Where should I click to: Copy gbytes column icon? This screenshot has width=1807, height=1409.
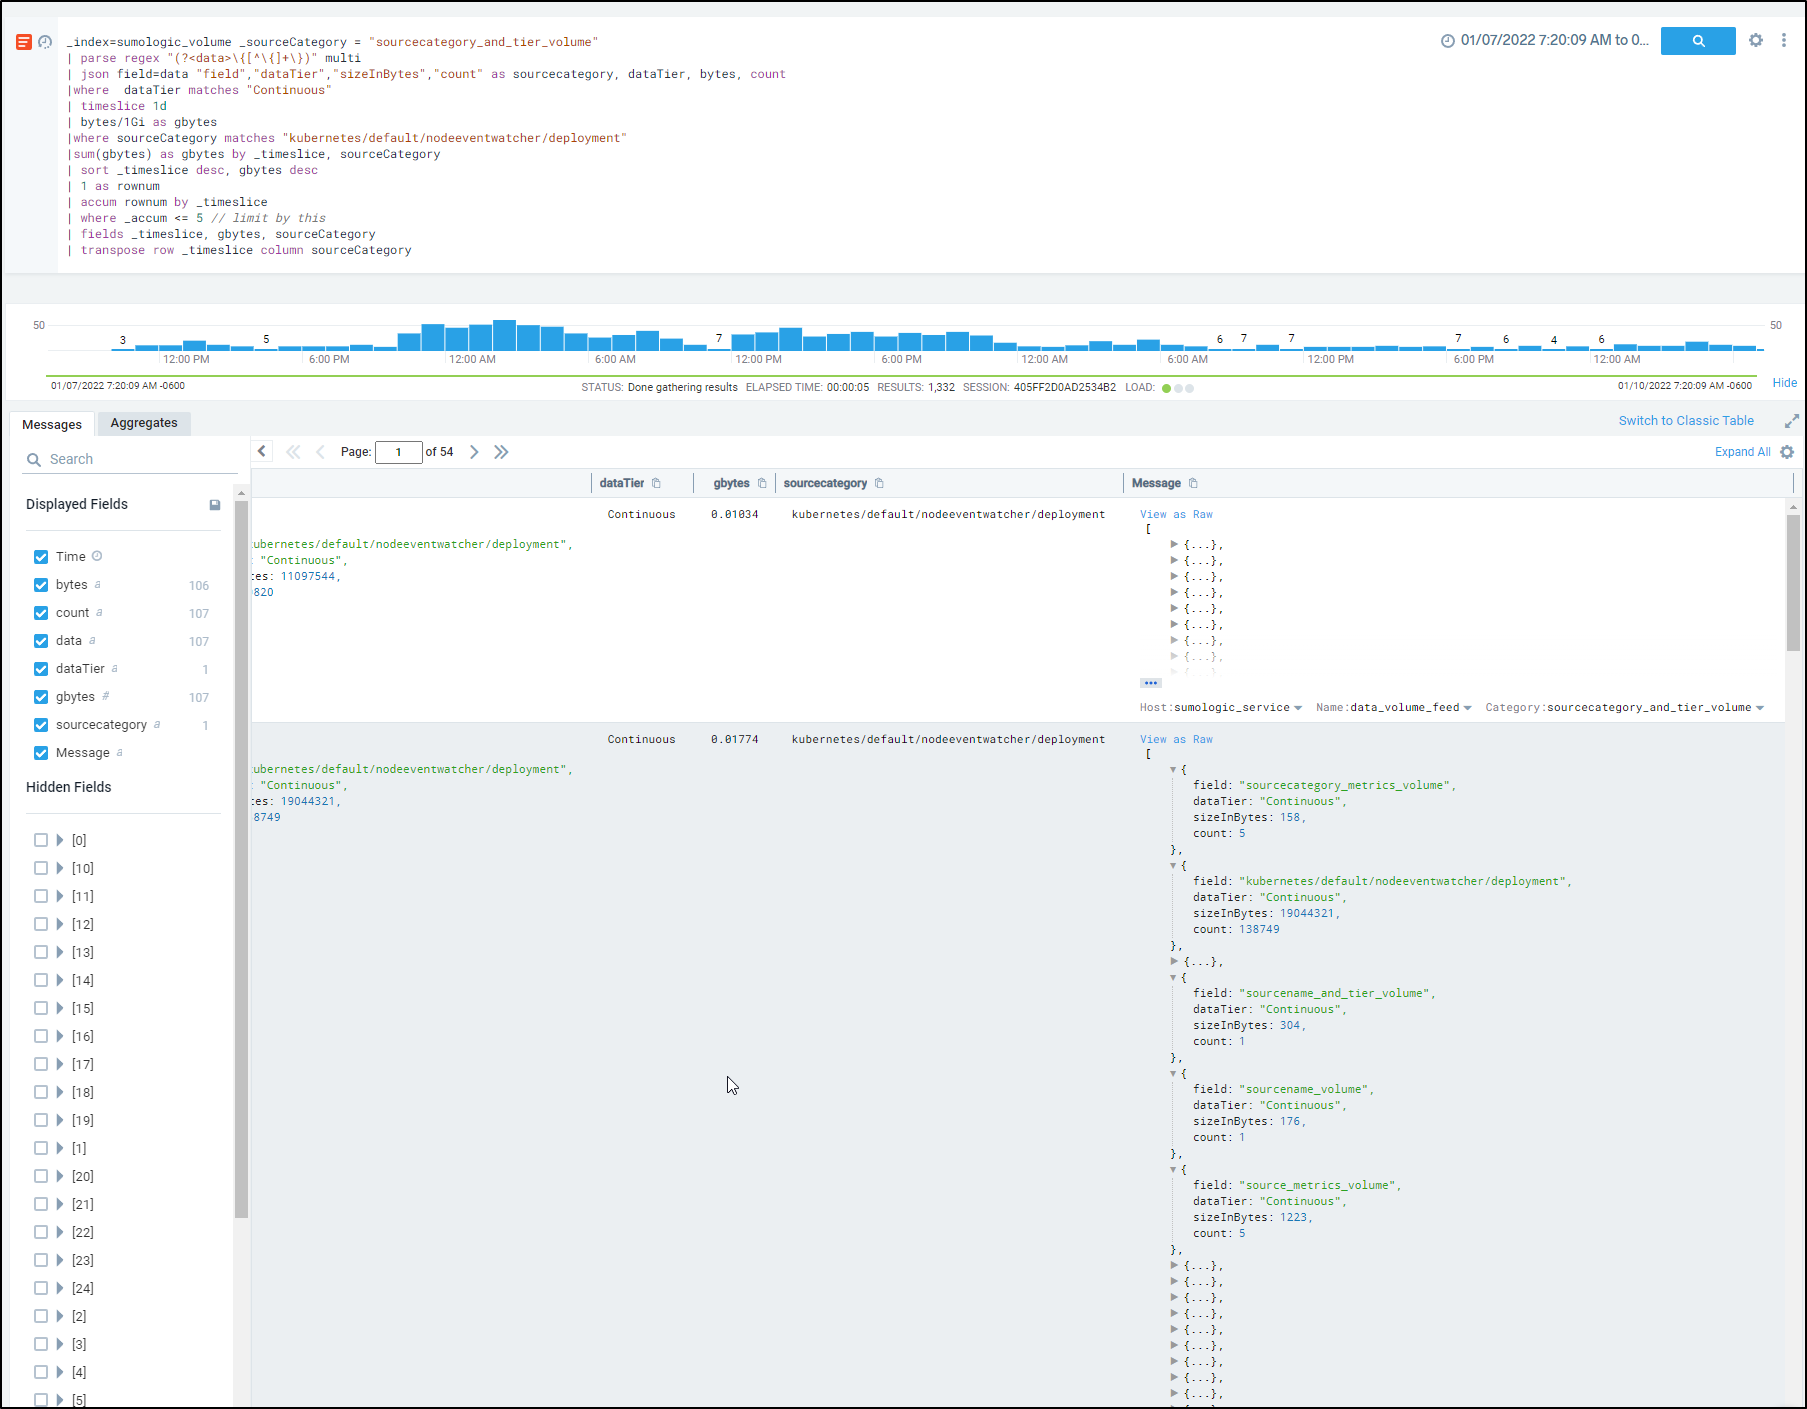coord(762,483)
